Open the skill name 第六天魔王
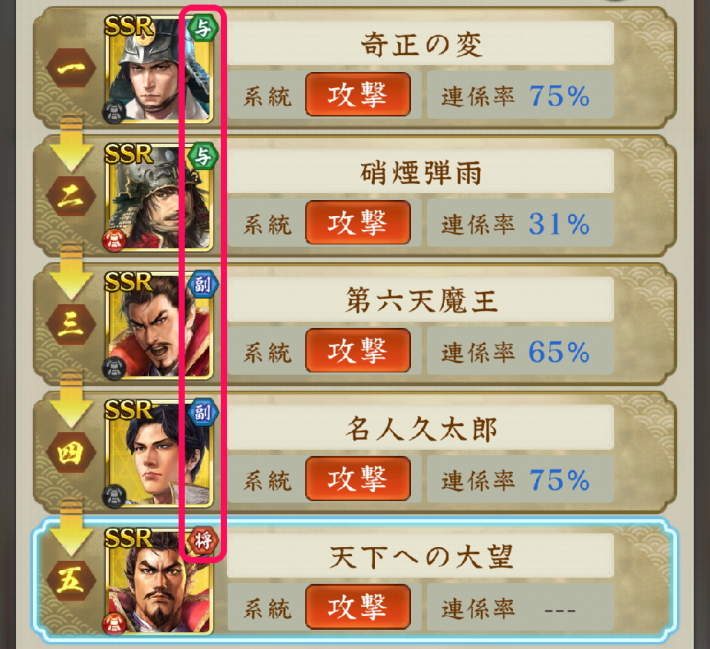 click(x=421, y=300)
